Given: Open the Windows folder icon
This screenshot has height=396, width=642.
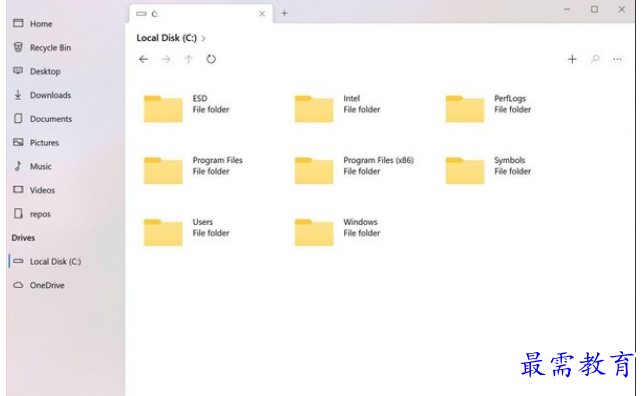Looking at the screenshot, I should pos(314,232).
